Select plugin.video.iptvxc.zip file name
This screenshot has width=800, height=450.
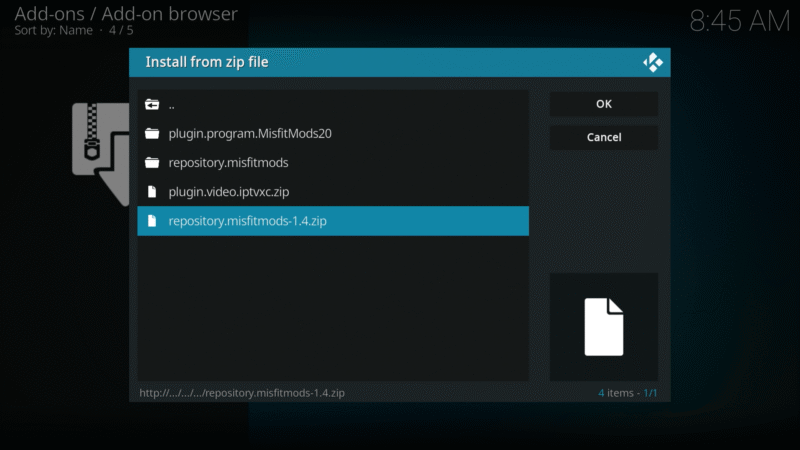pyautogui.click(x=229, y=192)
